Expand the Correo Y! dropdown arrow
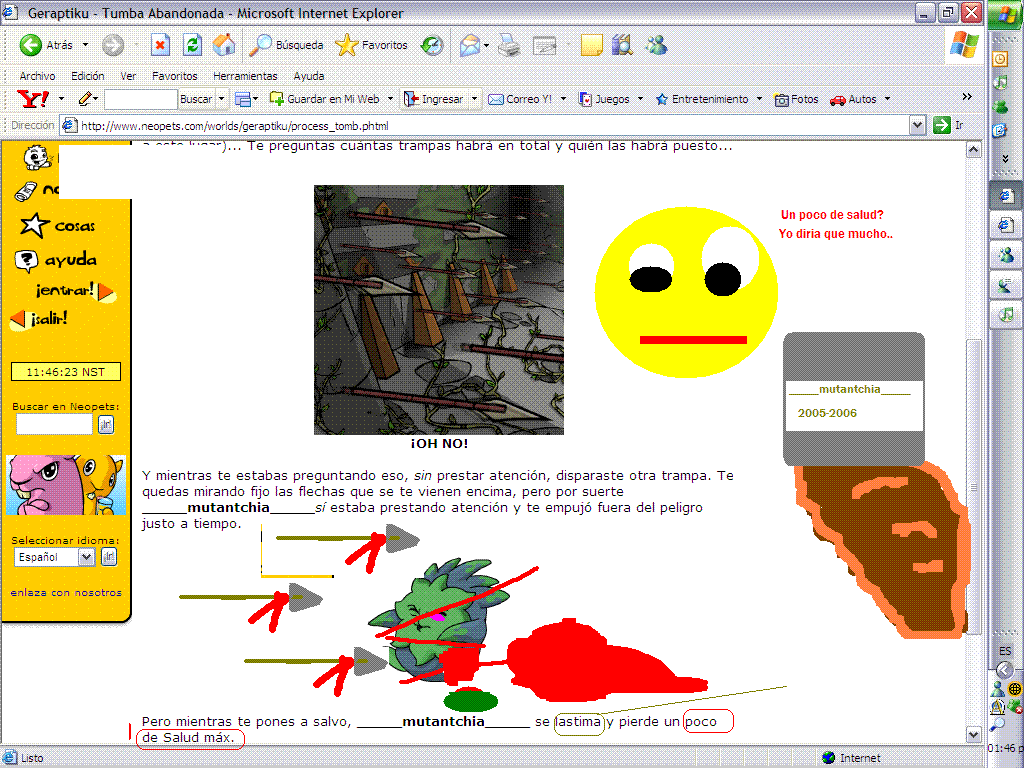This screenshot has width=1024, height=768. (x=563, y=99)
